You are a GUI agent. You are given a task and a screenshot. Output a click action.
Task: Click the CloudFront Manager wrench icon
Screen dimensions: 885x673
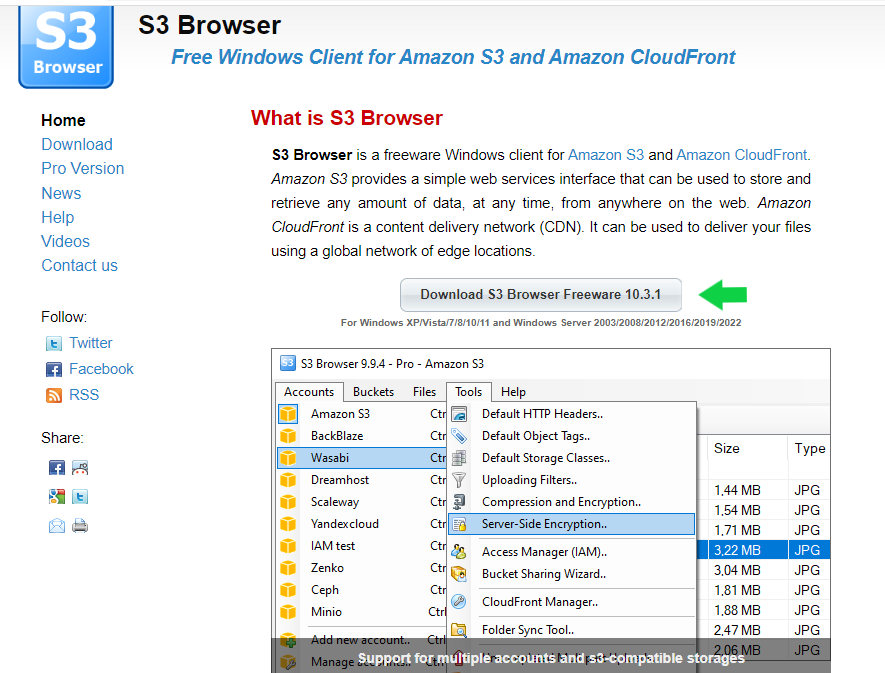(459, 602)
